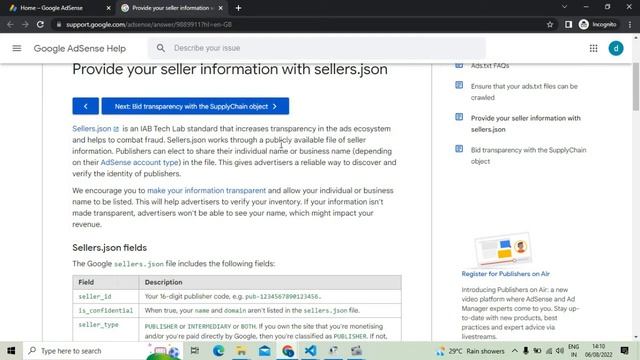
Task: Go back with browser back arrow
Action: (10, 24)
